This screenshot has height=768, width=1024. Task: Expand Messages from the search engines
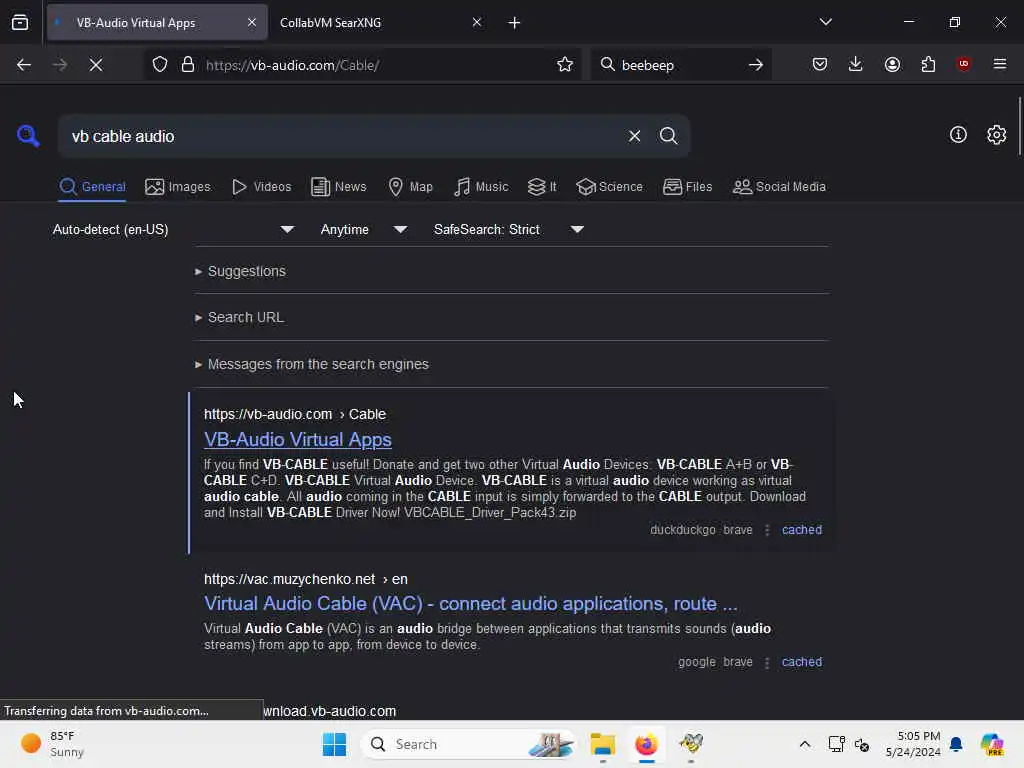pos(312,364)
